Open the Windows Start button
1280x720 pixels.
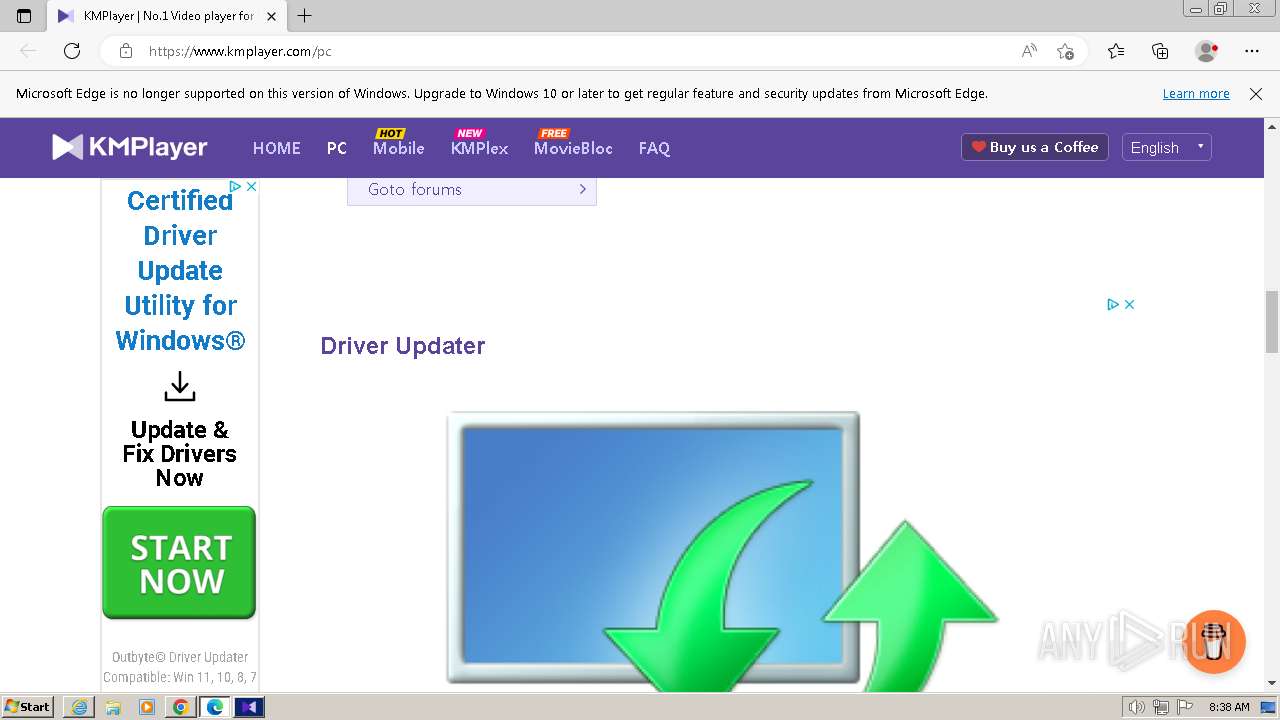28,706
